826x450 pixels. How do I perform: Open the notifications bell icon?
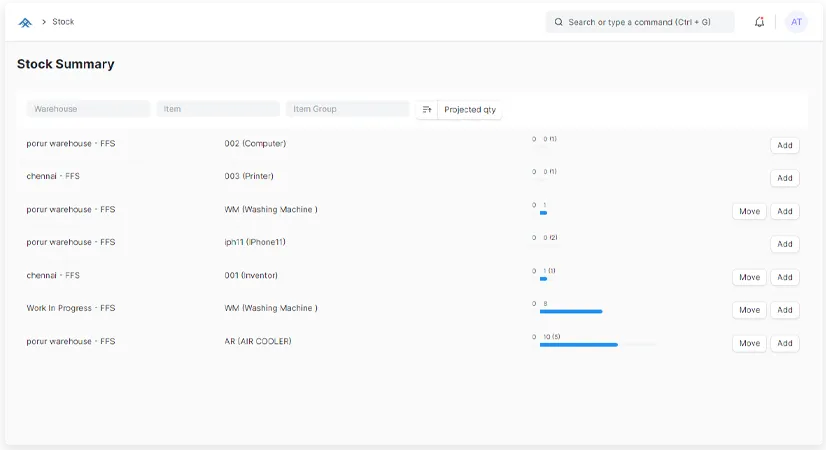click(759, 22)
